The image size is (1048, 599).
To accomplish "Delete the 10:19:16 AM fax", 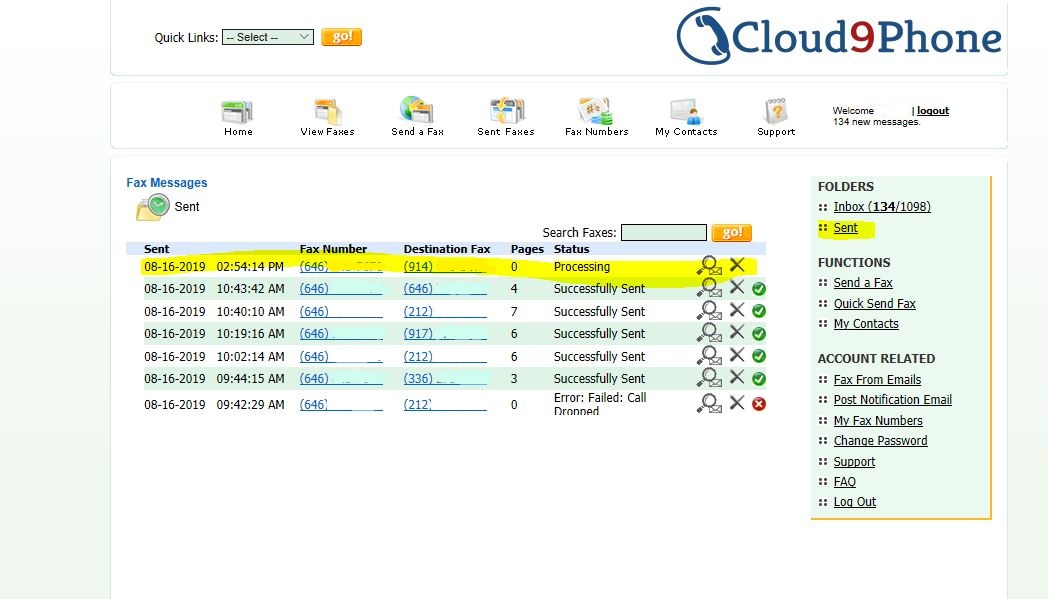I will 737,332.
